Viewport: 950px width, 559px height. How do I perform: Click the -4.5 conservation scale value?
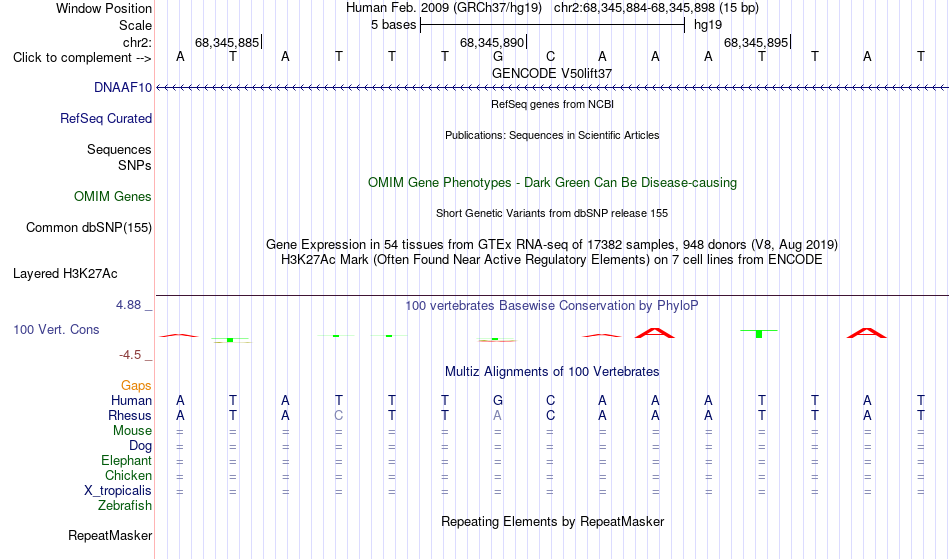[x=130, y=355]
